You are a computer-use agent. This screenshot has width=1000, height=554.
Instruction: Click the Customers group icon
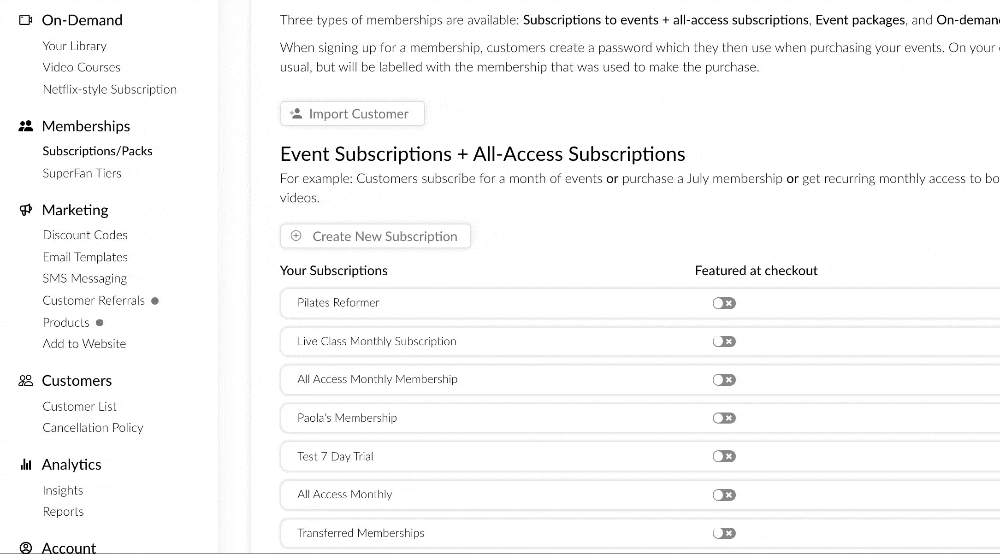tap(26, 381)
